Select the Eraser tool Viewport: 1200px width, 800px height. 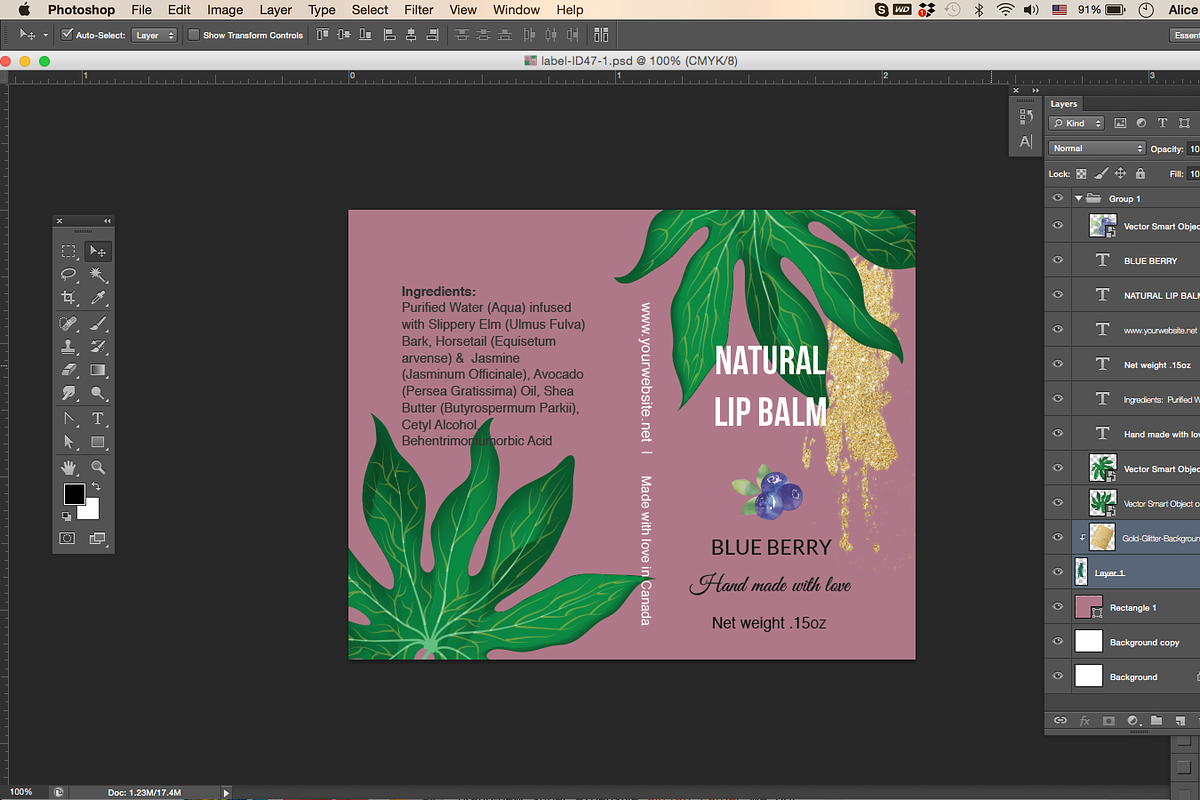(x=68, y=370)
